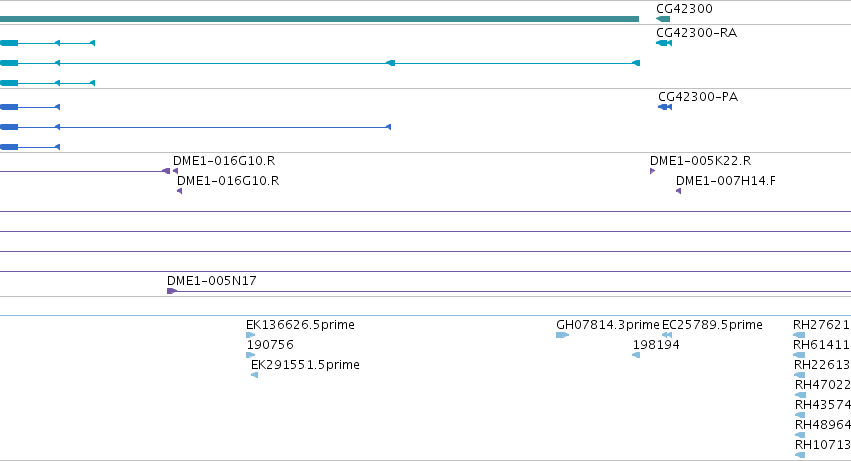The image size is (851, 461).
Task: Select the EK291551.5prime arrow glyph
Action: (255, 375)
